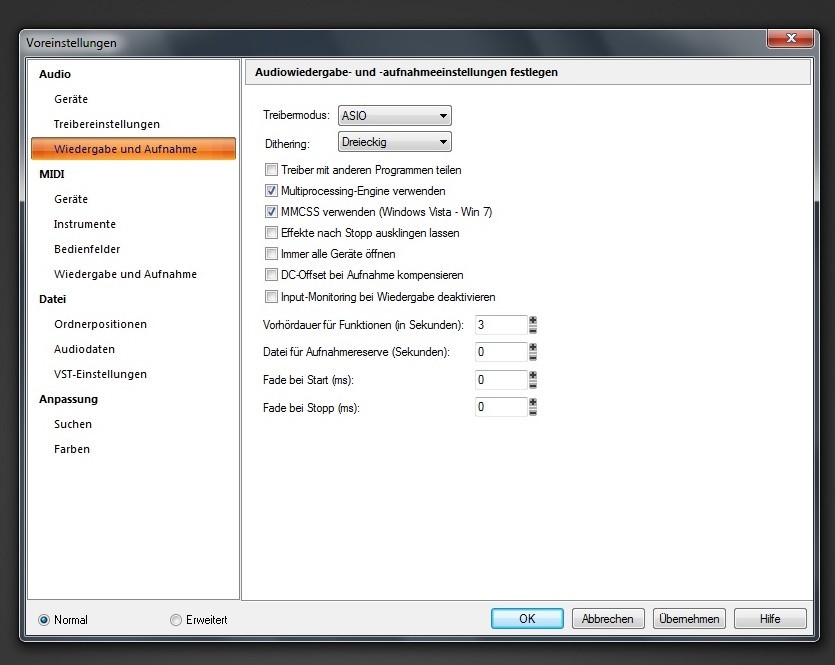Open Audiodaten settings

click(84, 349)
